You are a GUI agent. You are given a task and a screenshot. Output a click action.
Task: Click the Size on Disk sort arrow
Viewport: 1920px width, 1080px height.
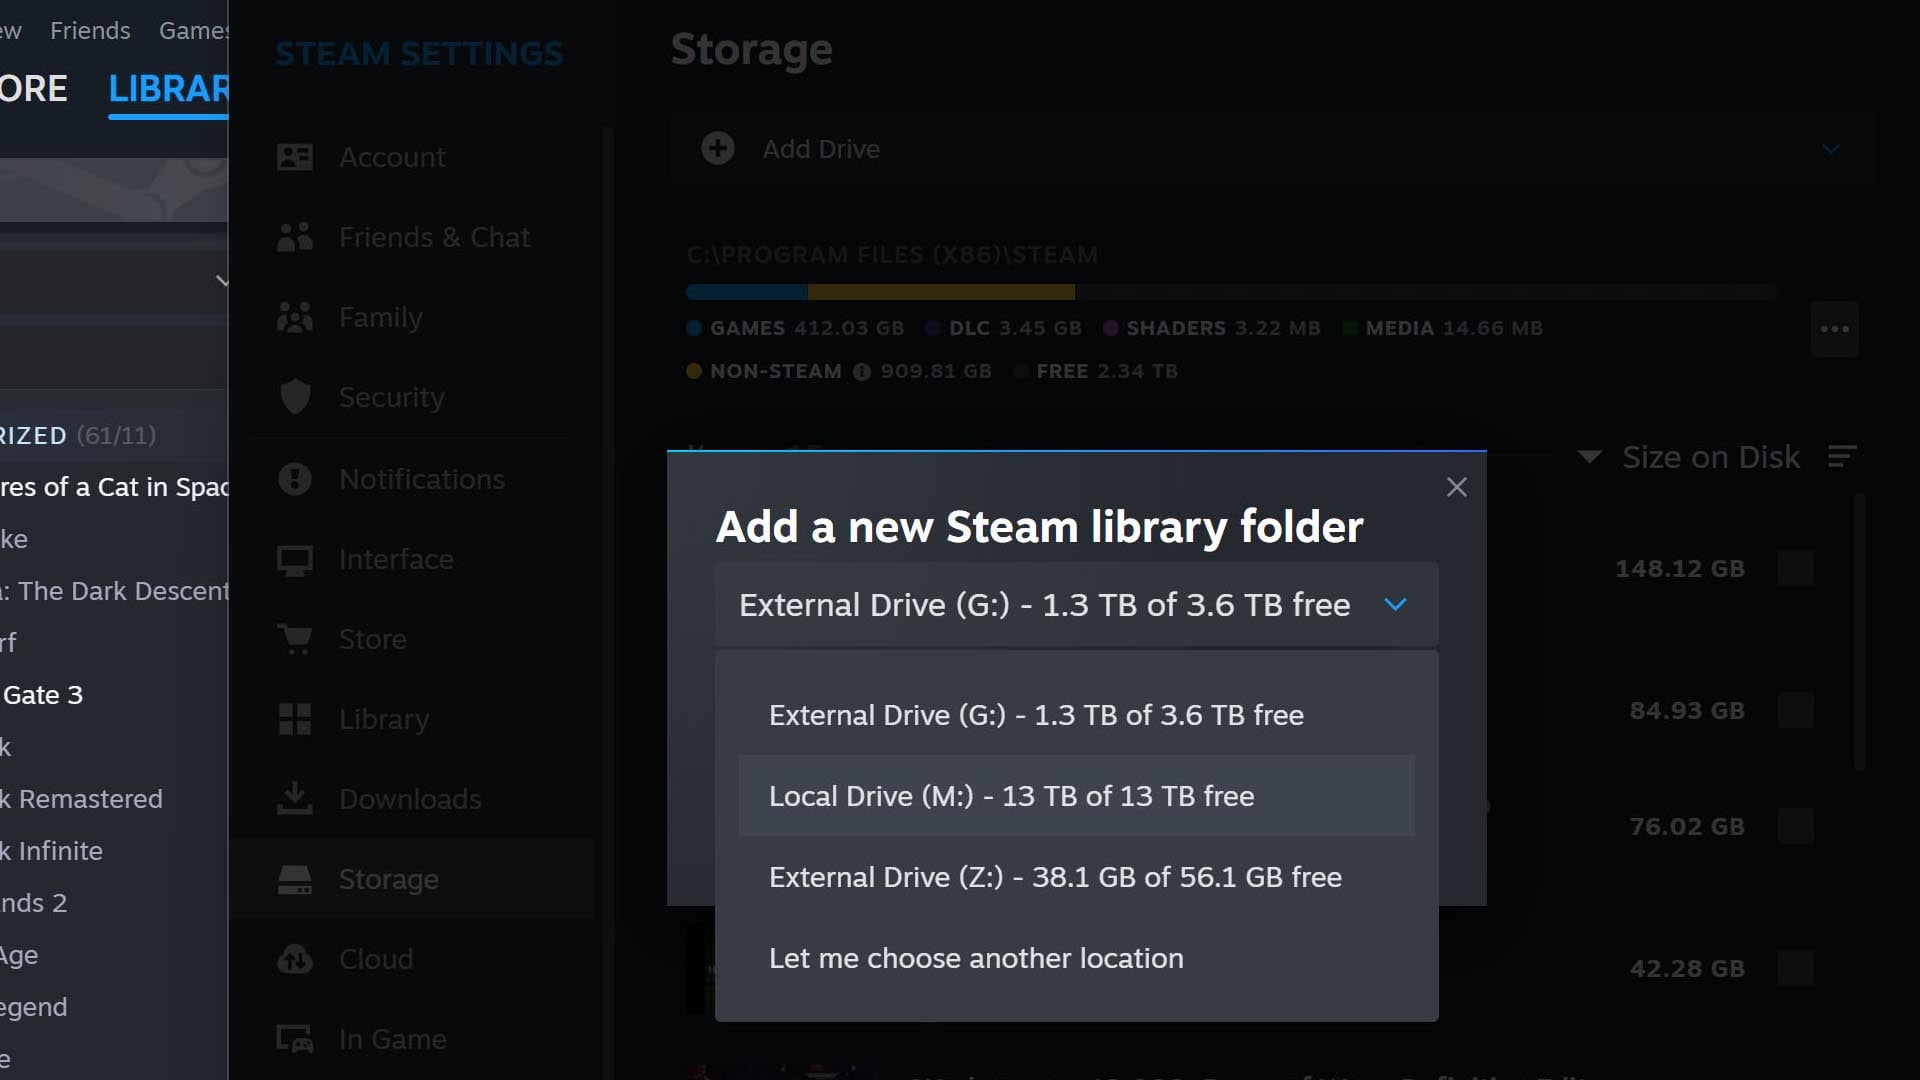(1590, 457)
